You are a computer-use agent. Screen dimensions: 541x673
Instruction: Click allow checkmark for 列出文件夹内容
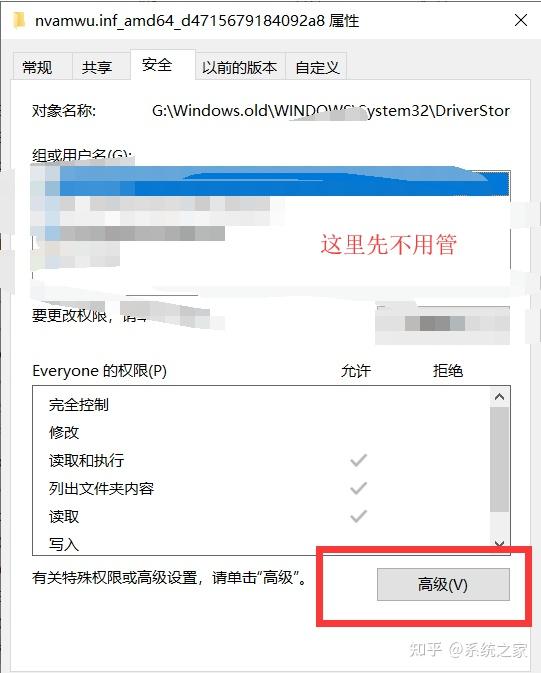point(358,488)
